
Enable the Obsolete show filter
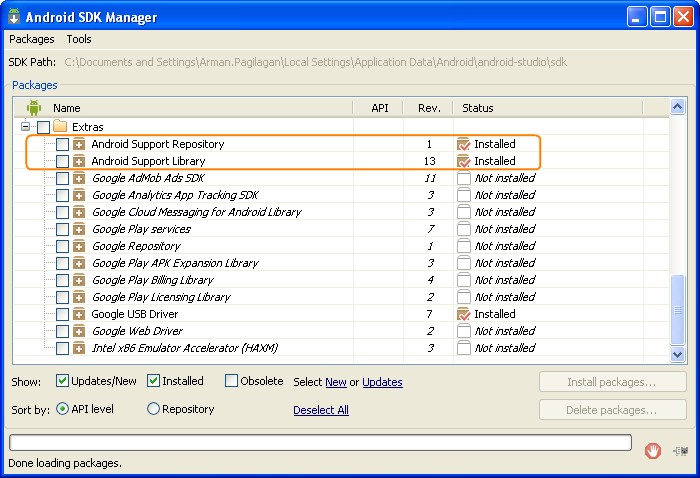point(231,381)
